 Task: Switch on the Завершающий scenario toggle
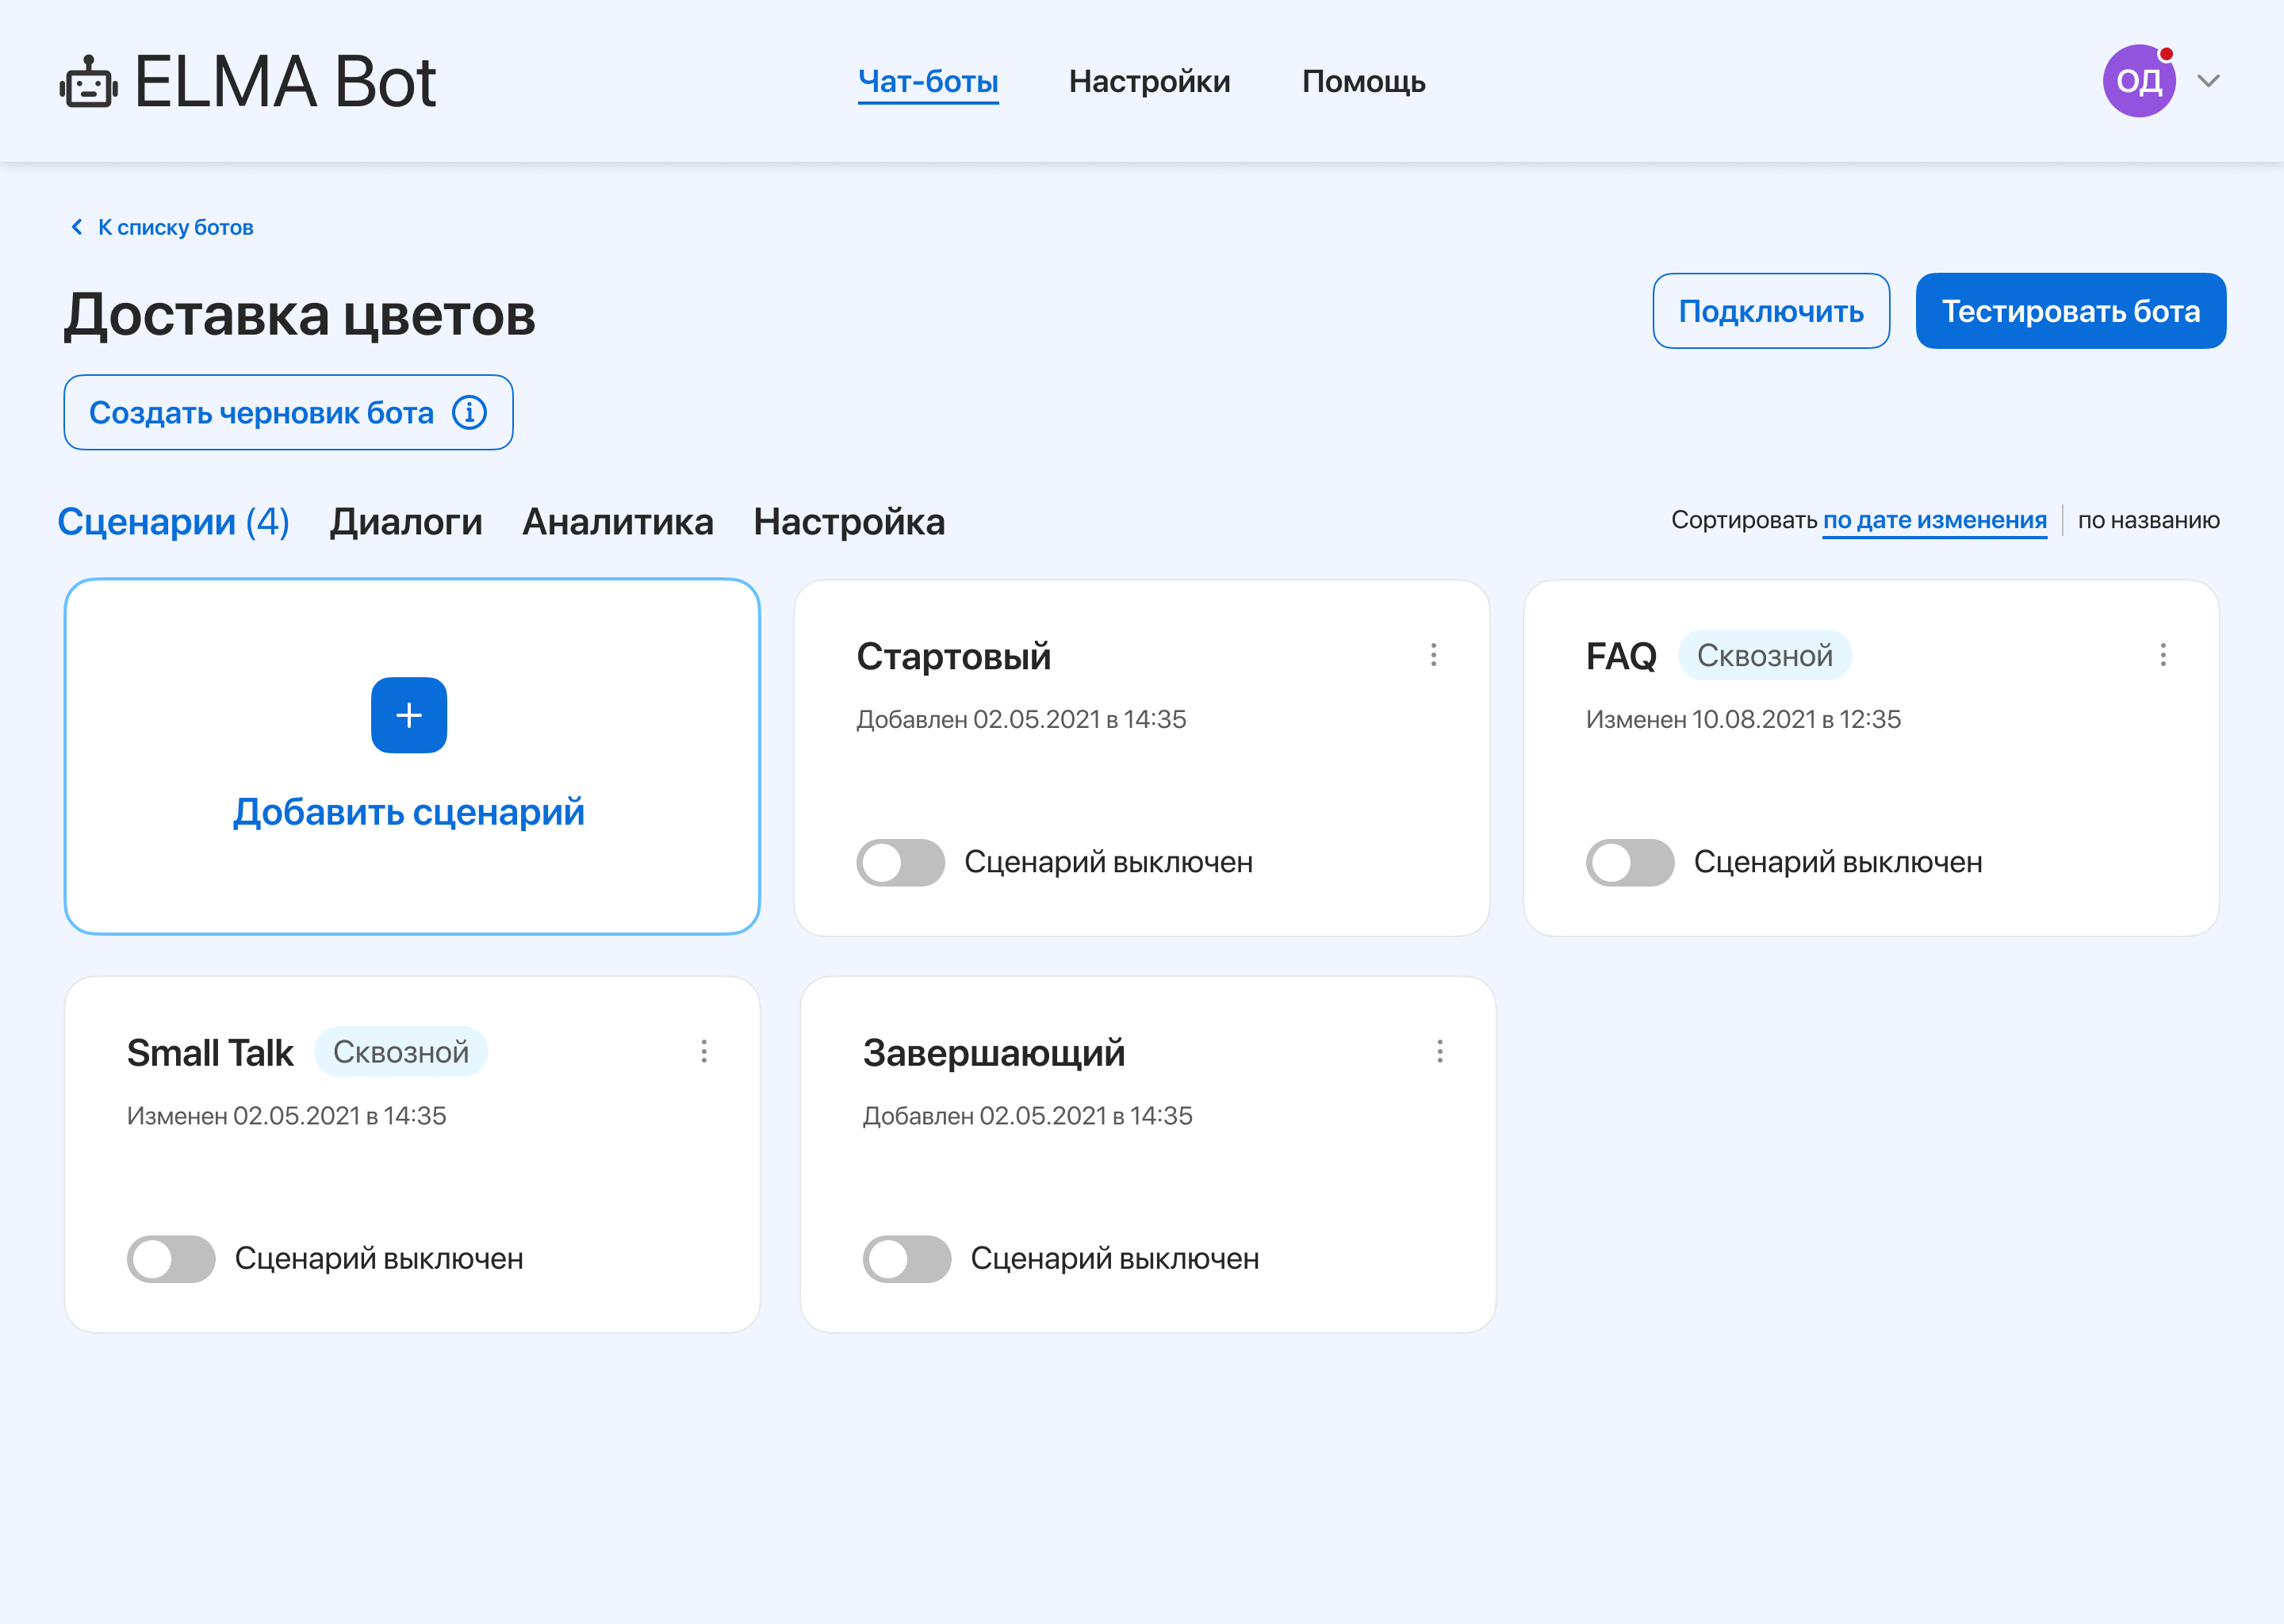tap(906, 1258)
